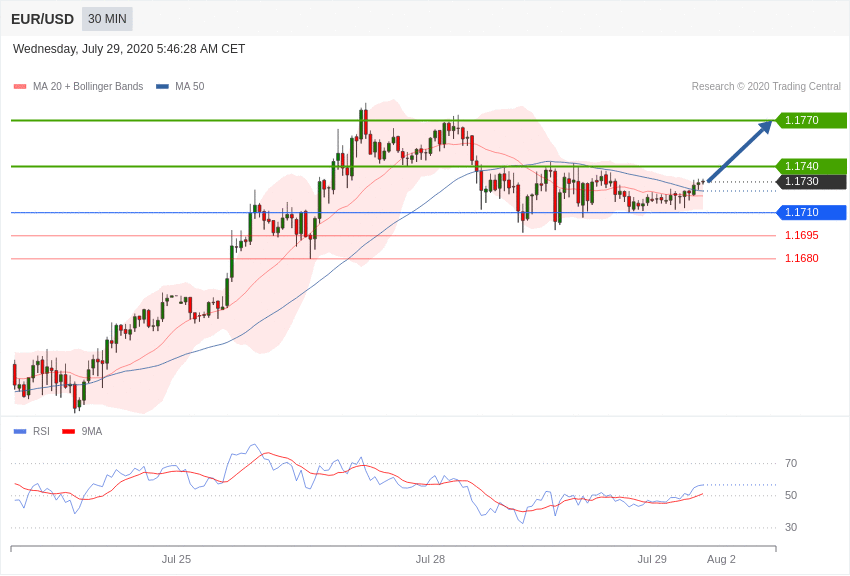The width and height of the screenshot is (850, 576).
Task: Click the 30 MIN timeframe button
Action: coord(107,19)
